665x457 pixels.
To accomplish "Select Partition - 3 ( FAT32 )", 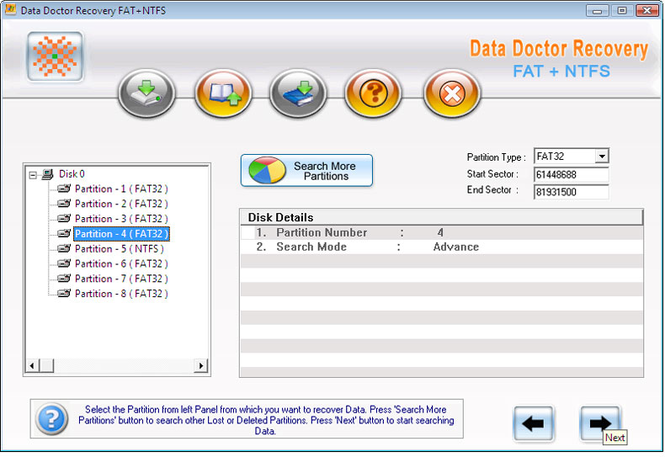I will (x=121, y=219).
